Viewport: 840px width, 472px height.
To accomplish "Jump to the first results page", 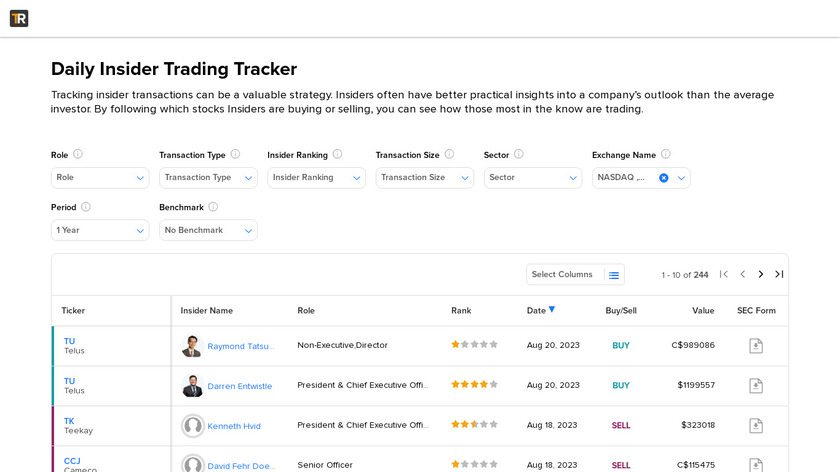I will 724,274.
